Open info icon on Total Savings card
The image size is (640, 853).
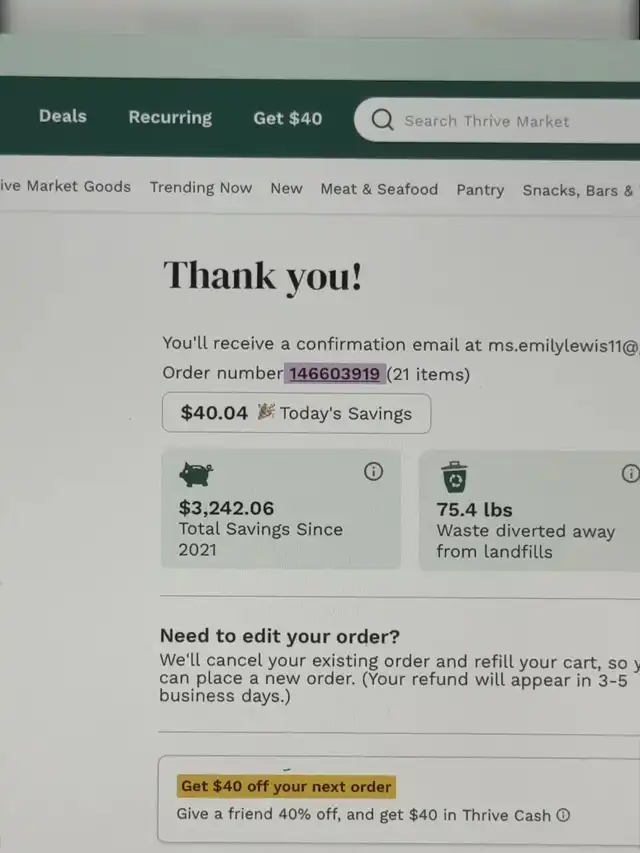[373, 471]
